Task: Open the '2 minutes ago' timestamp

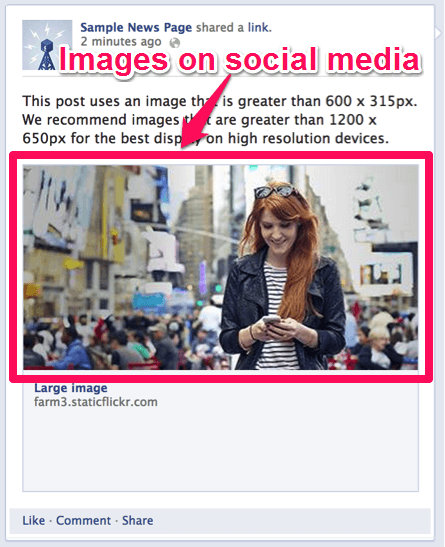Action: (x=121, y=42)
